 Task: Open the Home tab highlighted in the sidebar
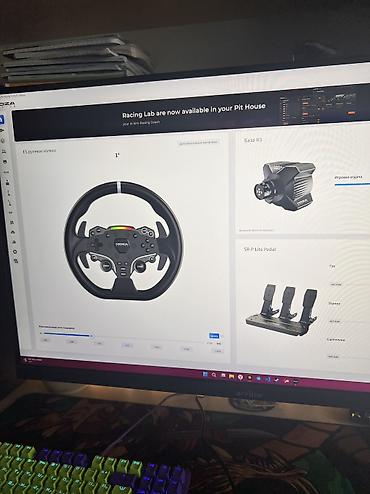[x=2, y=119]
